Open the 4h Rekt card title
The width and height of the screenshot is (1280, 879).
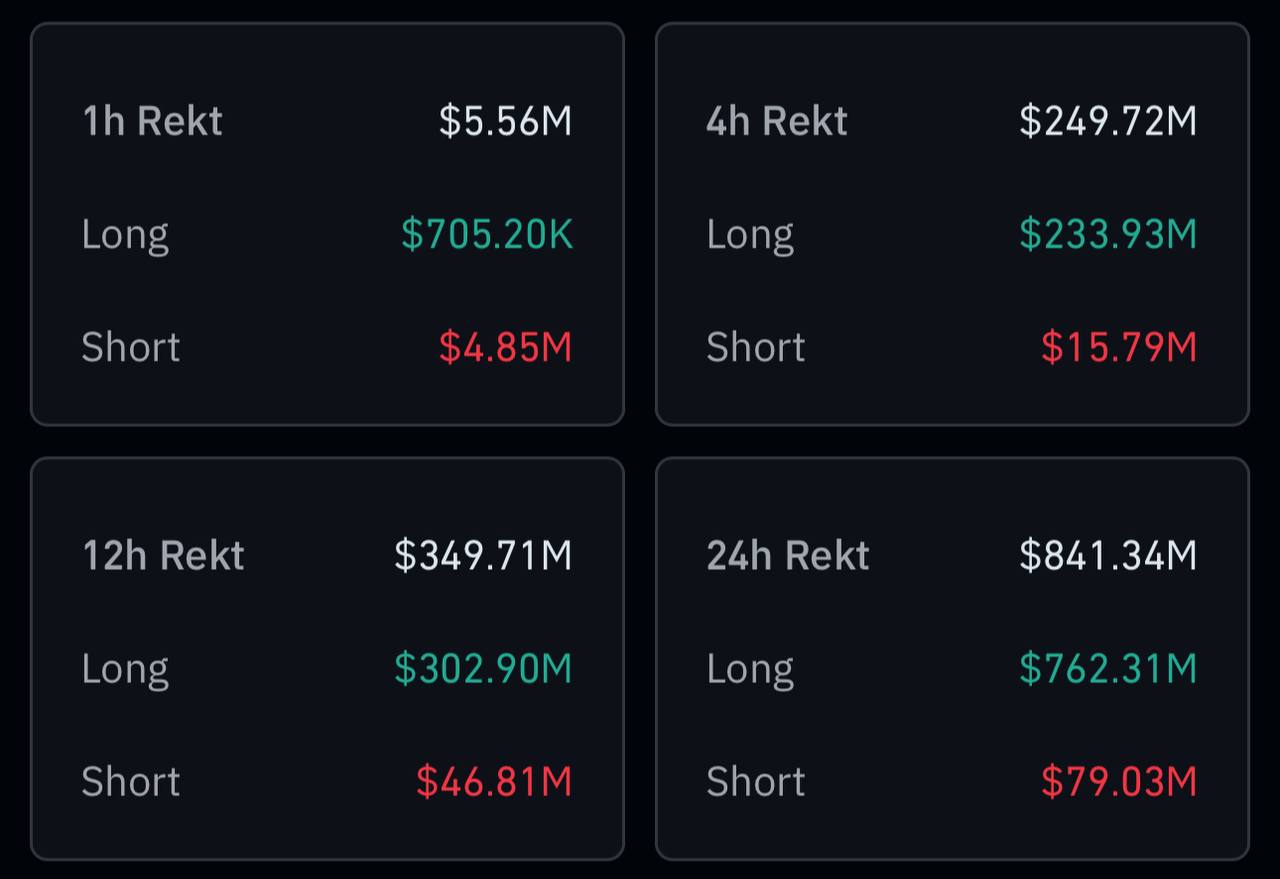pos(776,121)
